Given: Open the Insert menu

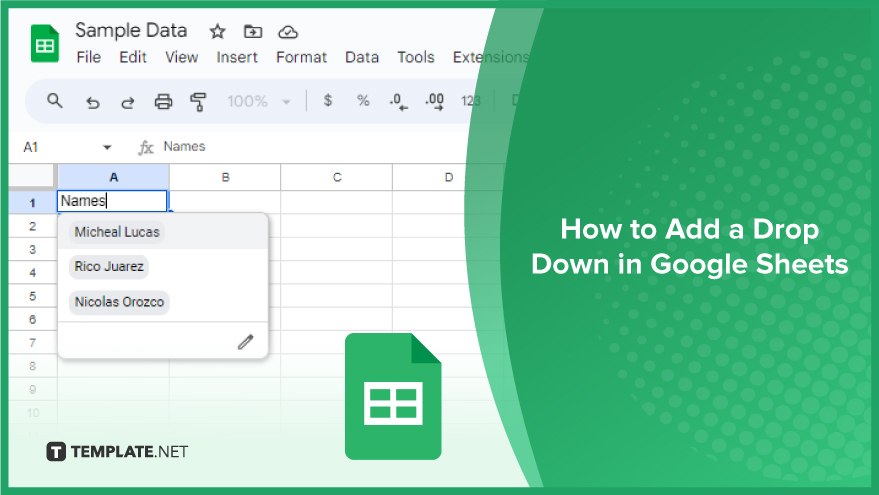Looking at the screenshot, I should [237, 57].
